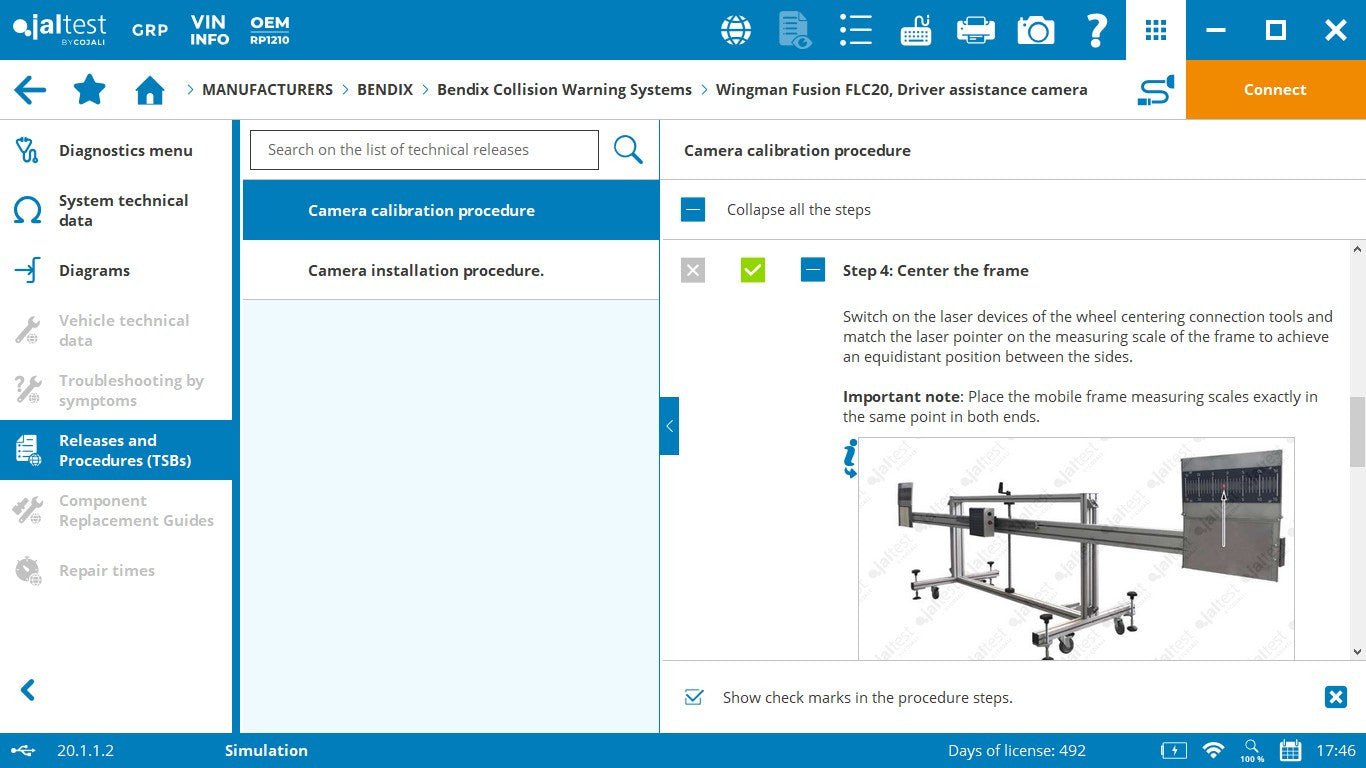This screenshot has height=768, width=1366.
Task: Mark Step 4 with green check
Action: (x=753, y=270)
